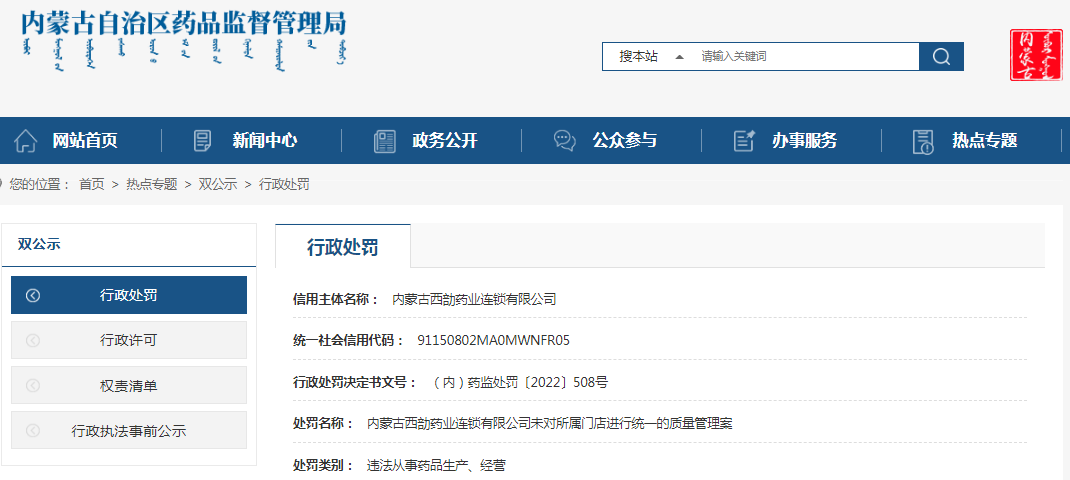
Task: Click the penalty name ending in 质量管理案
Action: click(549, 424)
